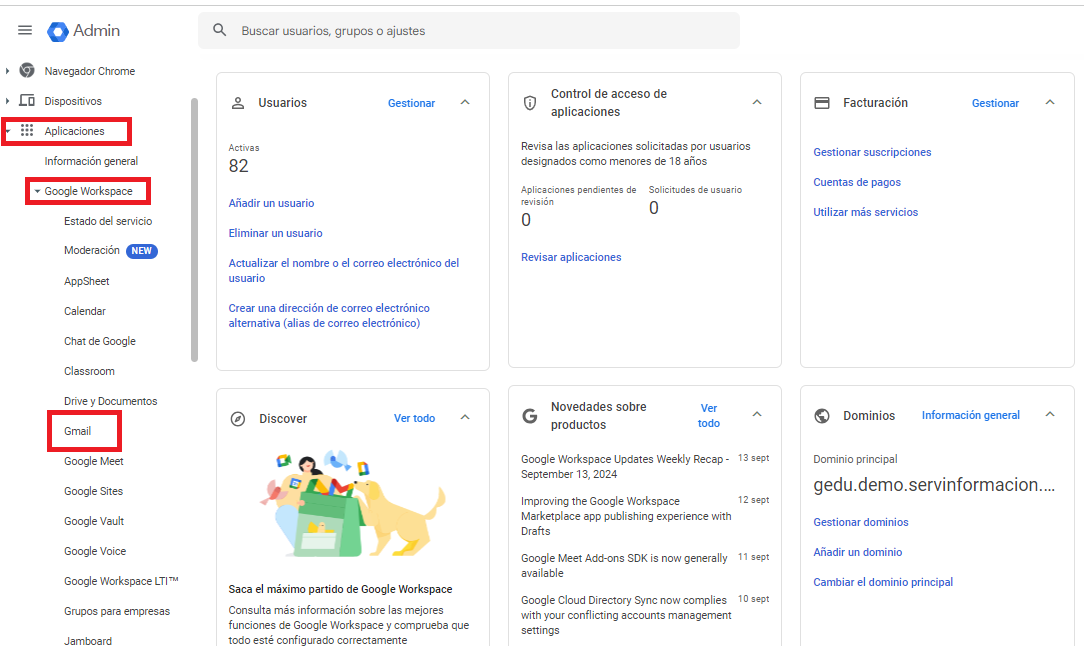1084x646 pixels.
Task: Click Crear una dirección de correo alternativa
Action: click(x=329, y=315)
